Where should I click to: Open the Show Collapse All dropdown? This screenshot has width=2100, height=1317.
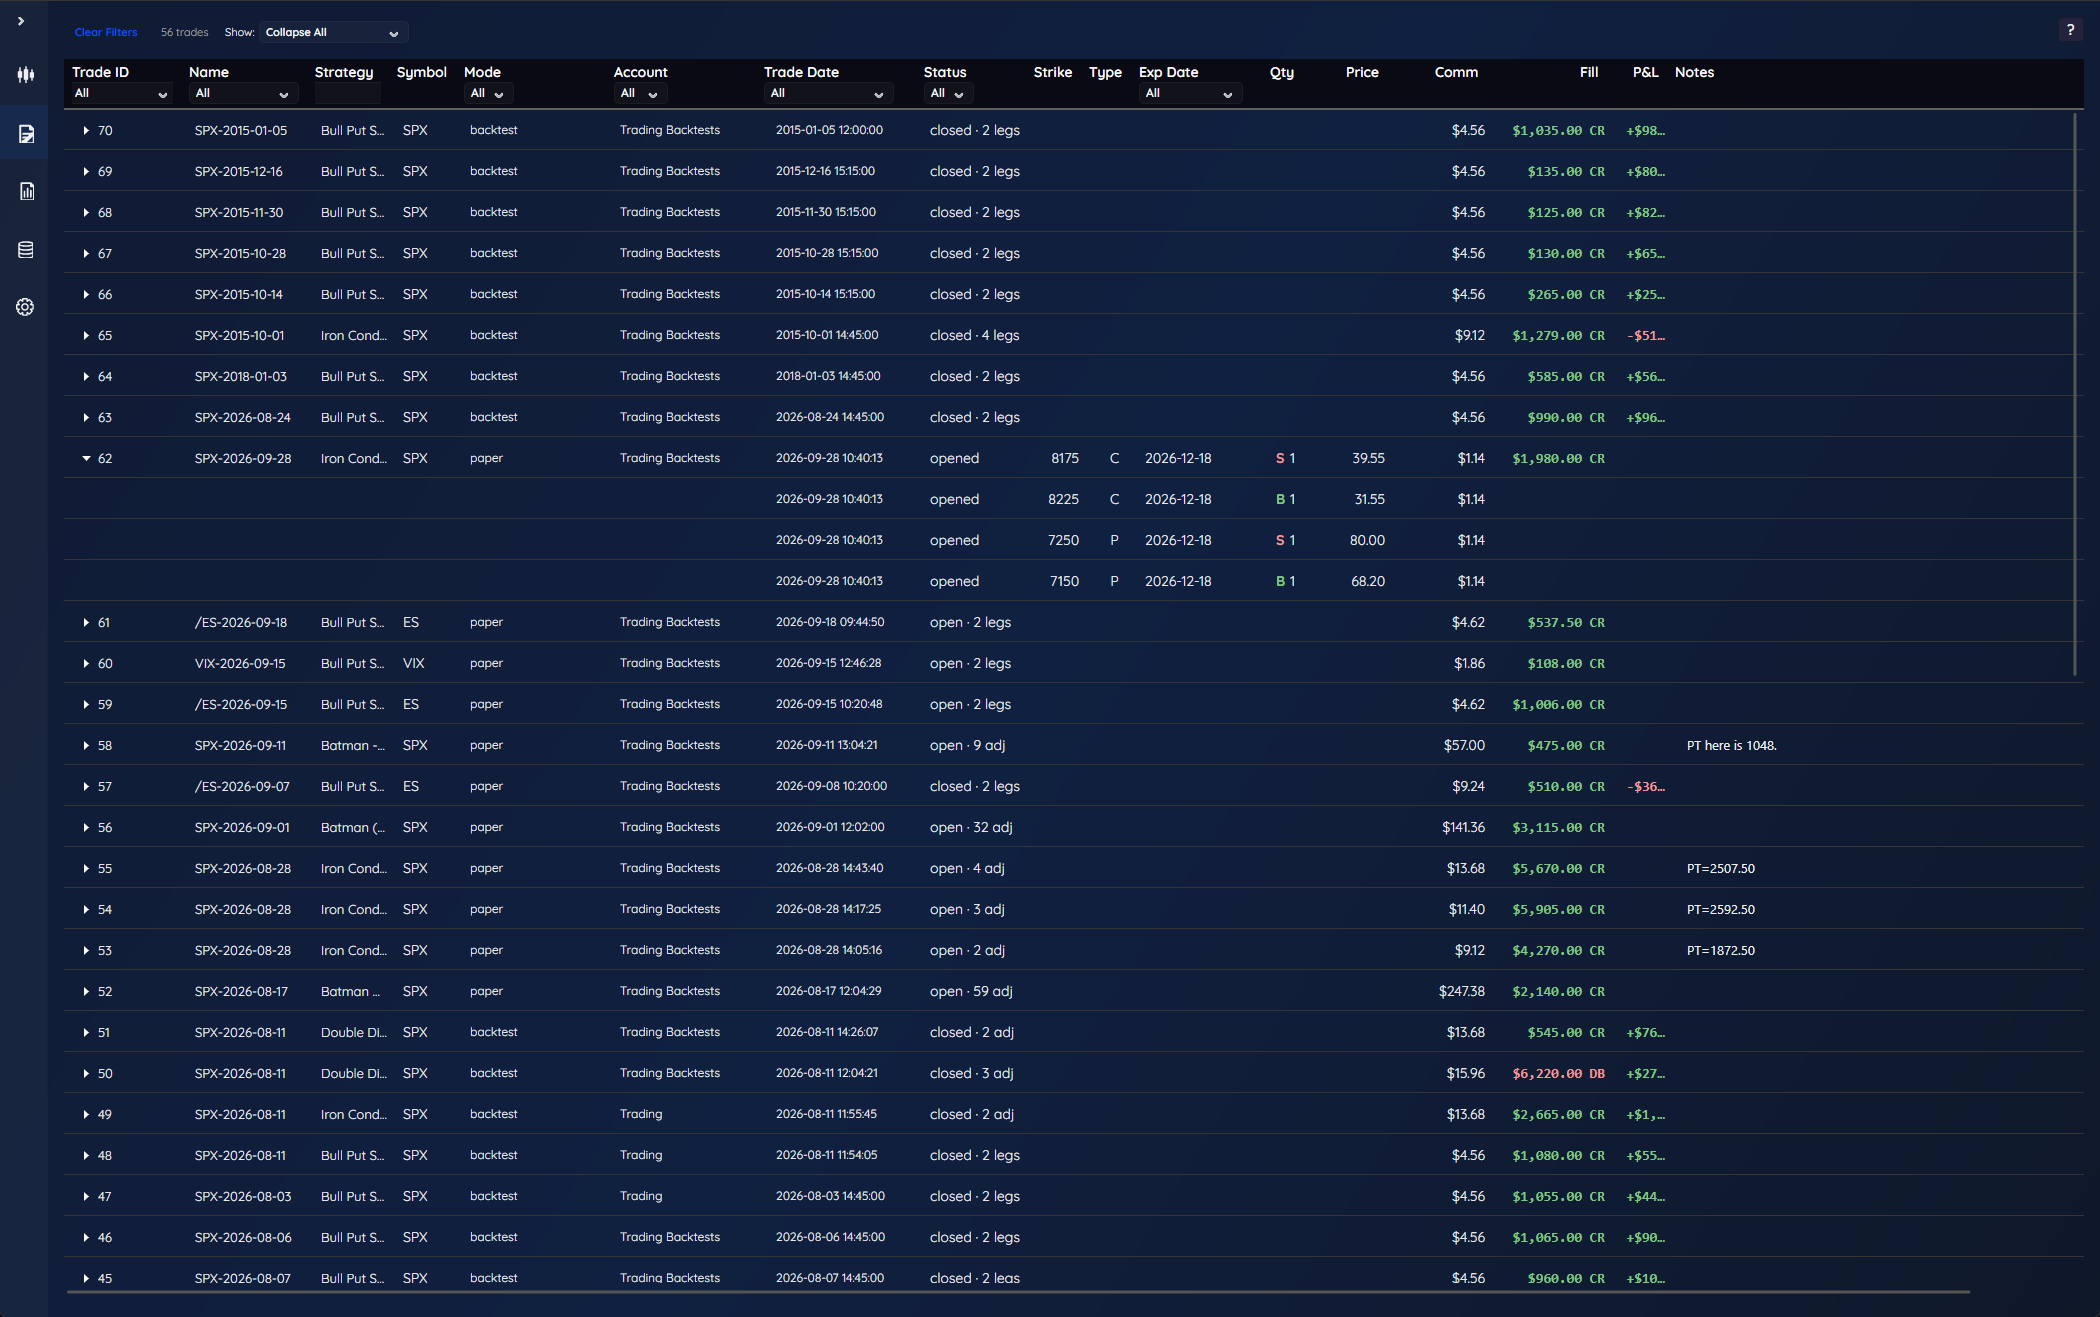coord(333,33)
